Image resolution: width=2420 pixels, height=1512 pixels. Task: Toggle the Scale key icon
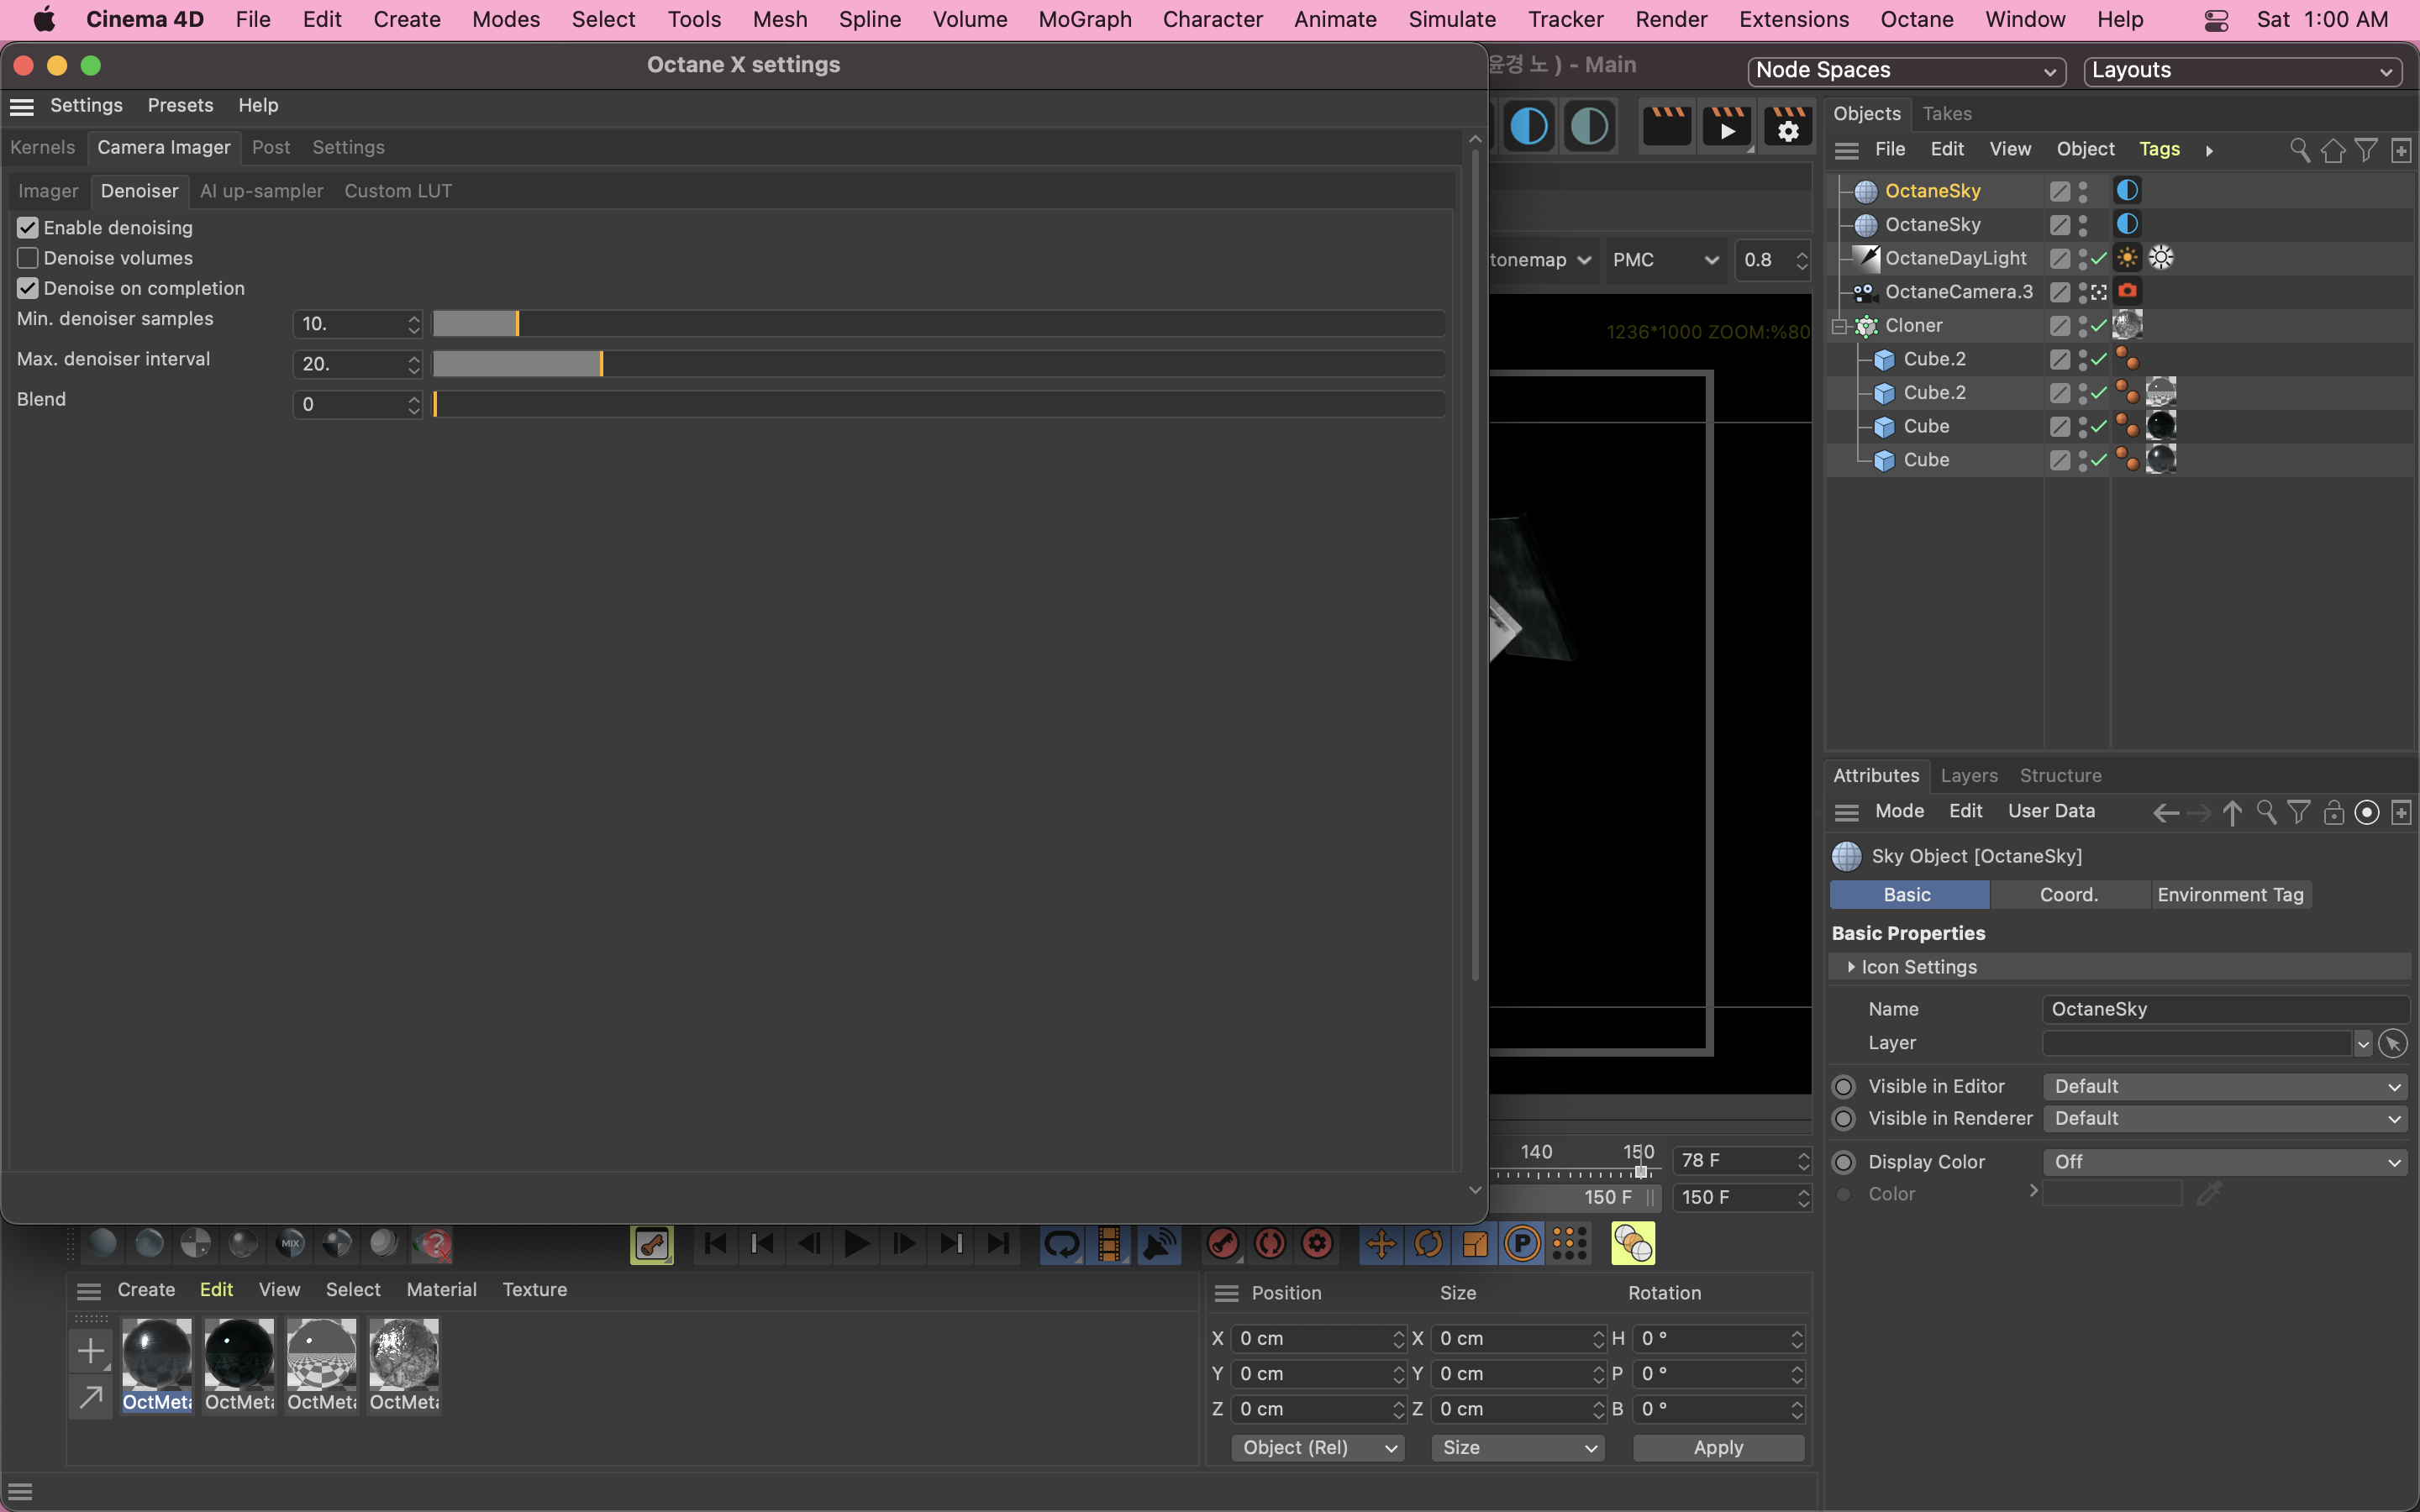click(1475, 1244)
